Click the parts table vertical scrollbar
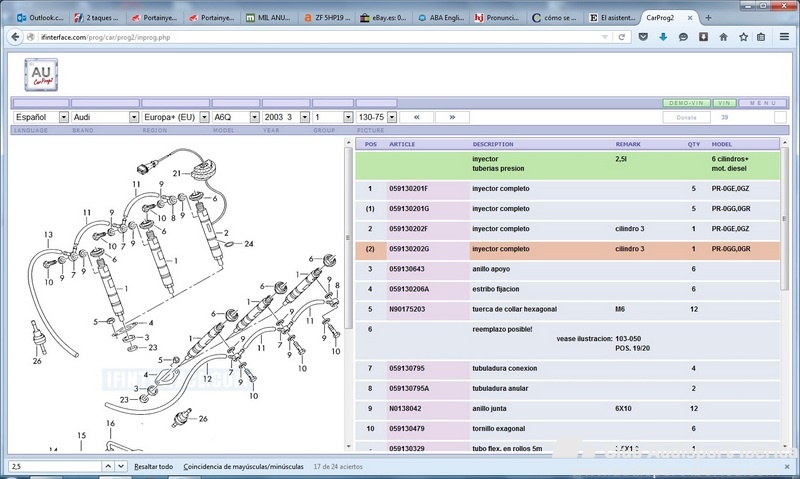 785,219
